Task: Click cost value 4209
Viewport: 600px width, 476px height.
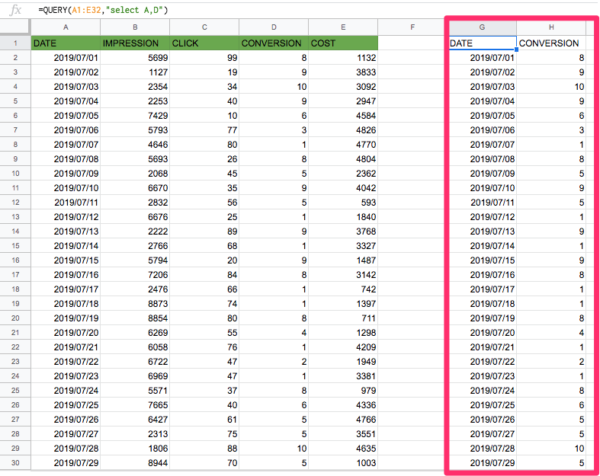Action: tap(343, 347)
